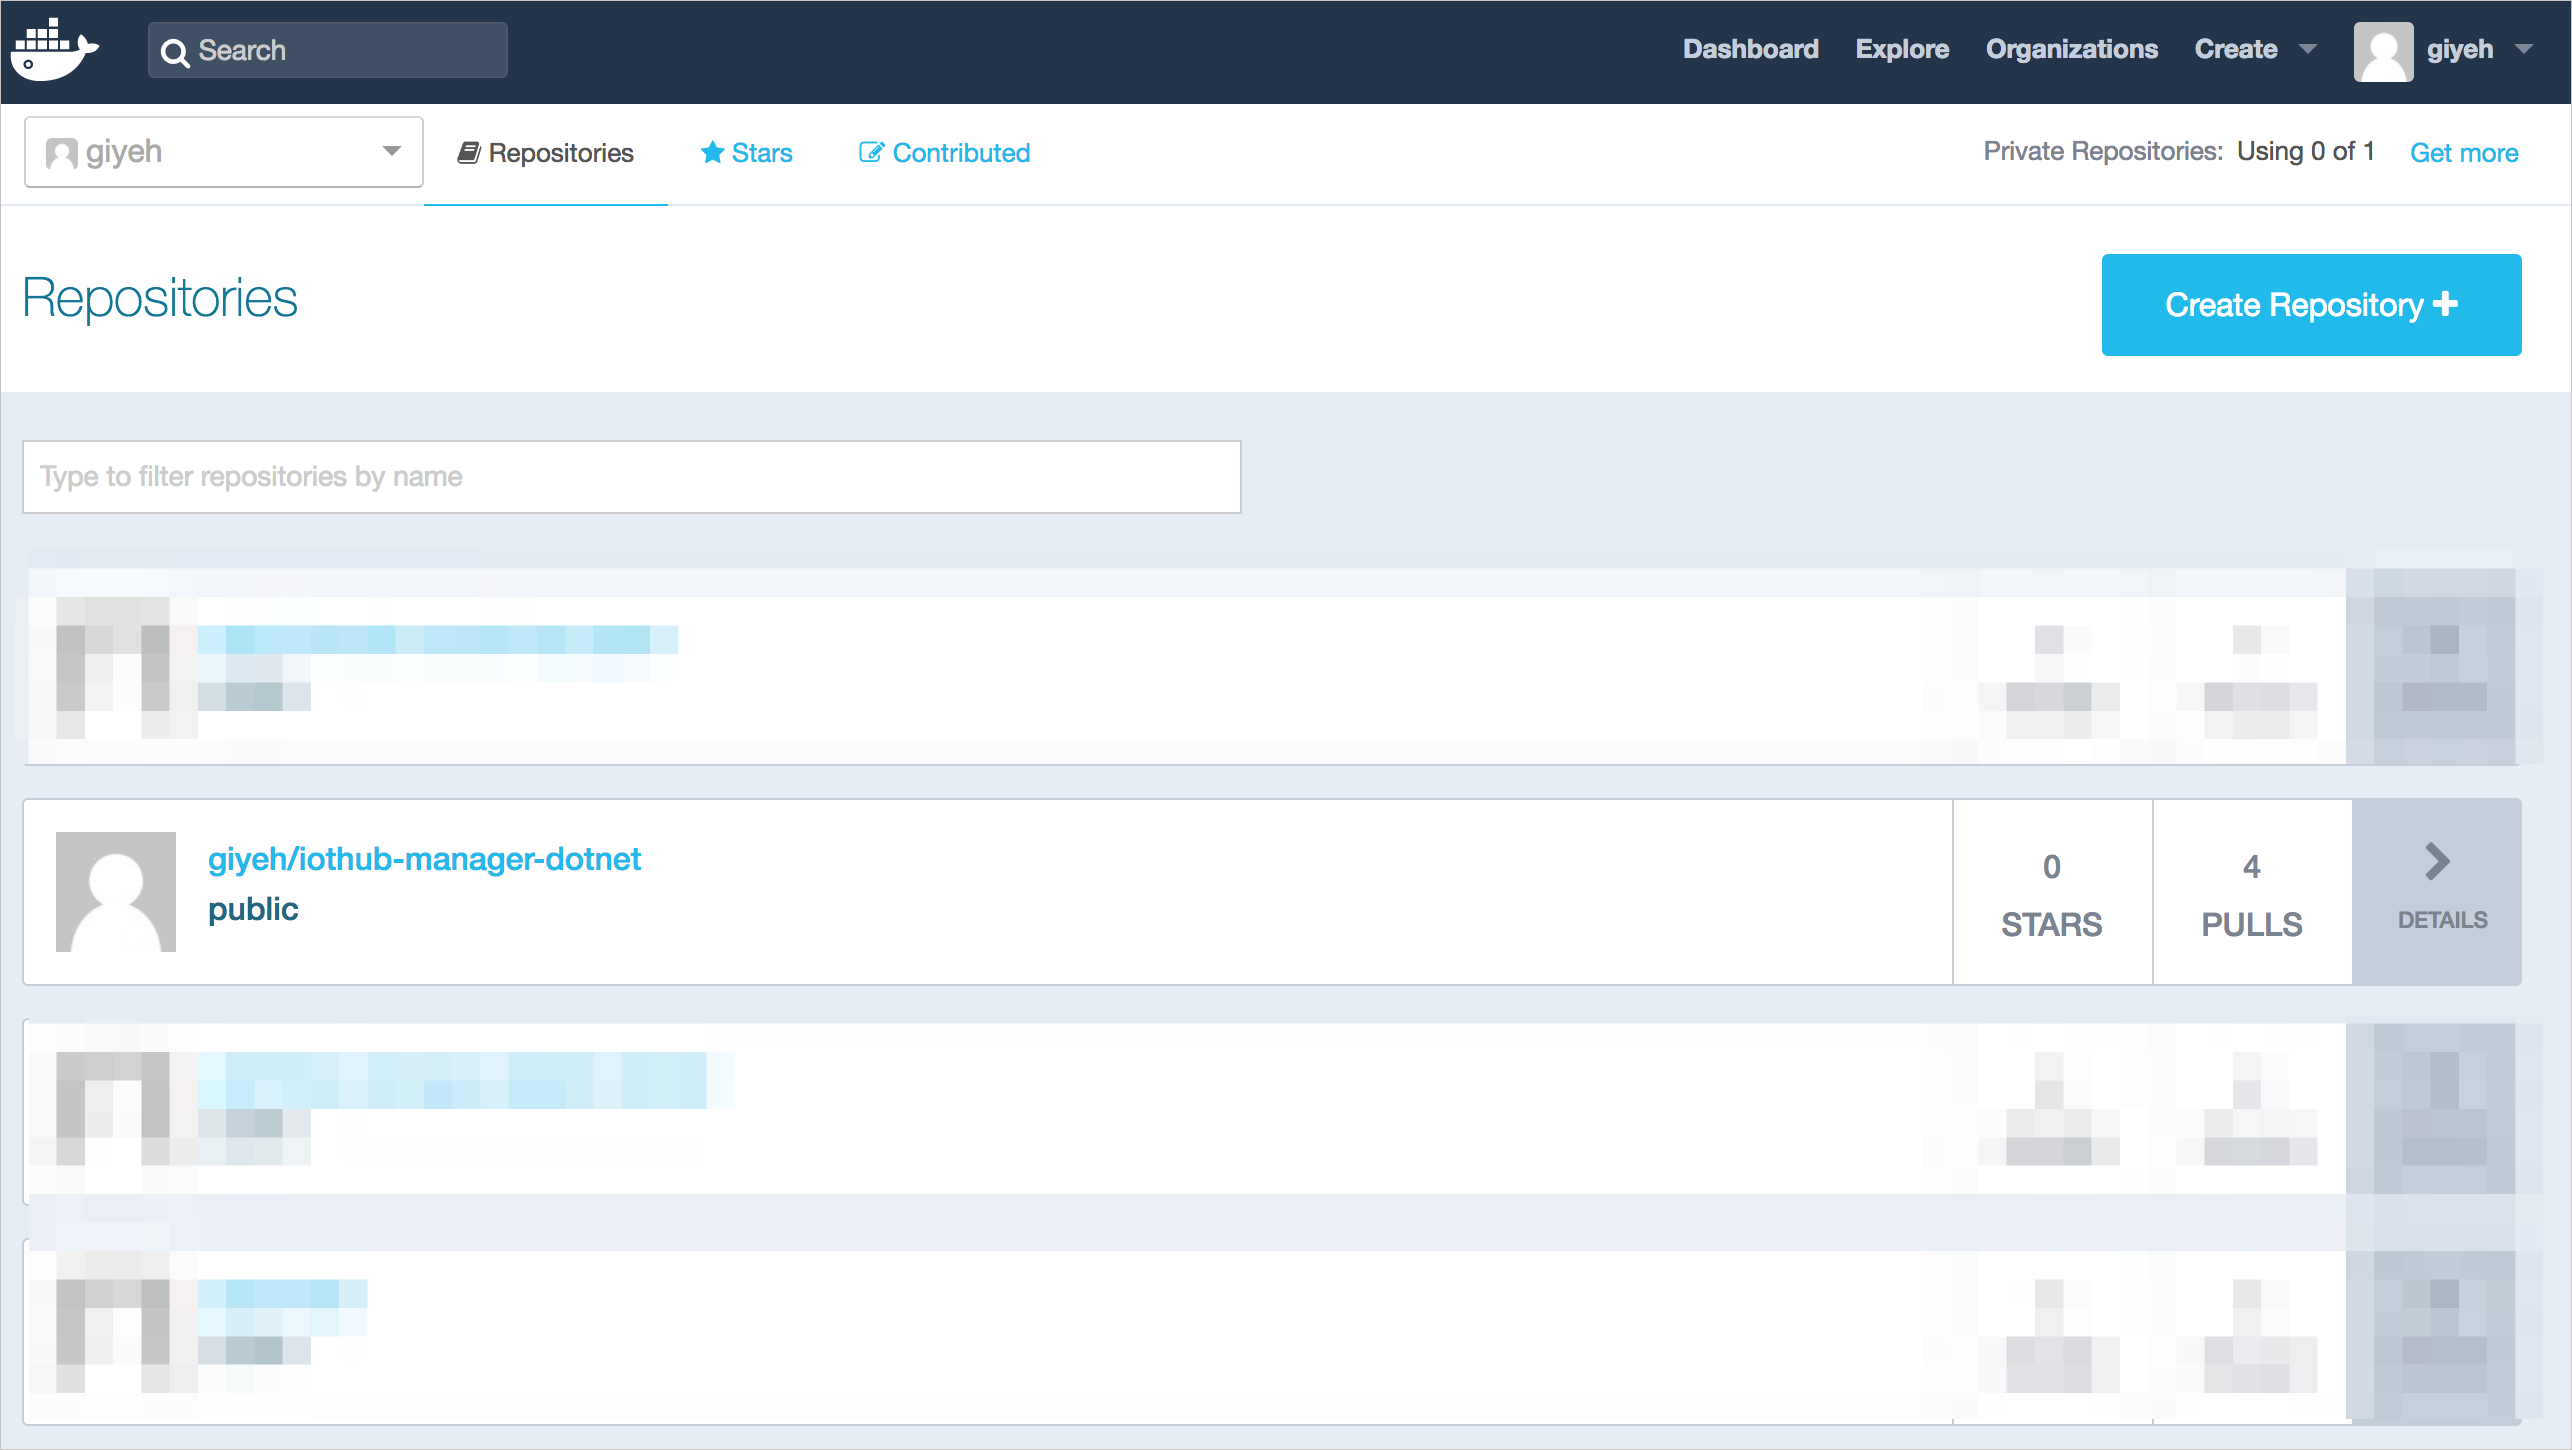2572x1450 pixels.
Task: Open the giyeh/iothub-manager-dotnet repository link
Action: (424, 859)
